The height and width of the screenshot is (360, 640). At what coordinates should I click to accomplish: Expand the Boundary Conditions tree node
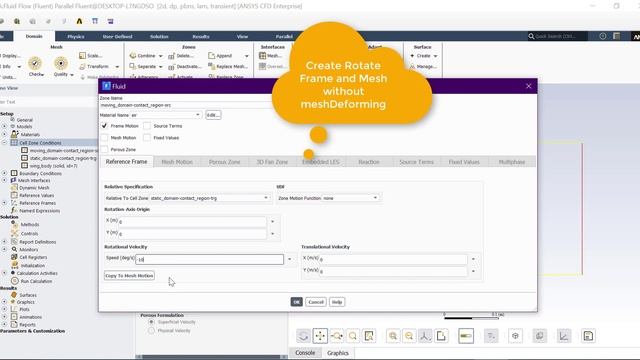[x=4, y=173]
